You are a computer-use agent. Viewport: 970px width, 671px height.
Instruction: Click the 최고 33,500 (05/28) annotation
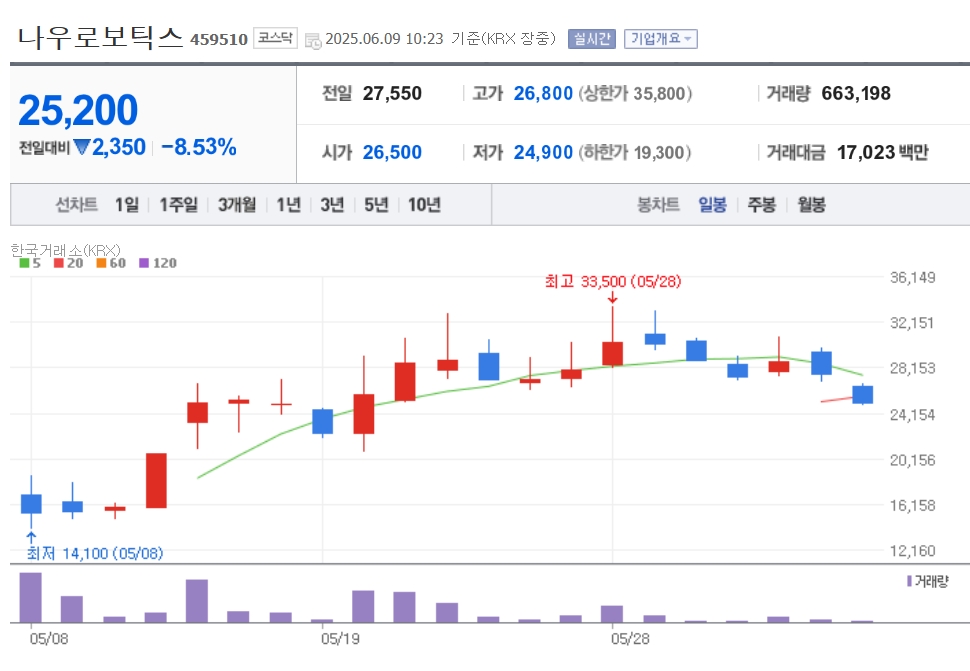613,281
